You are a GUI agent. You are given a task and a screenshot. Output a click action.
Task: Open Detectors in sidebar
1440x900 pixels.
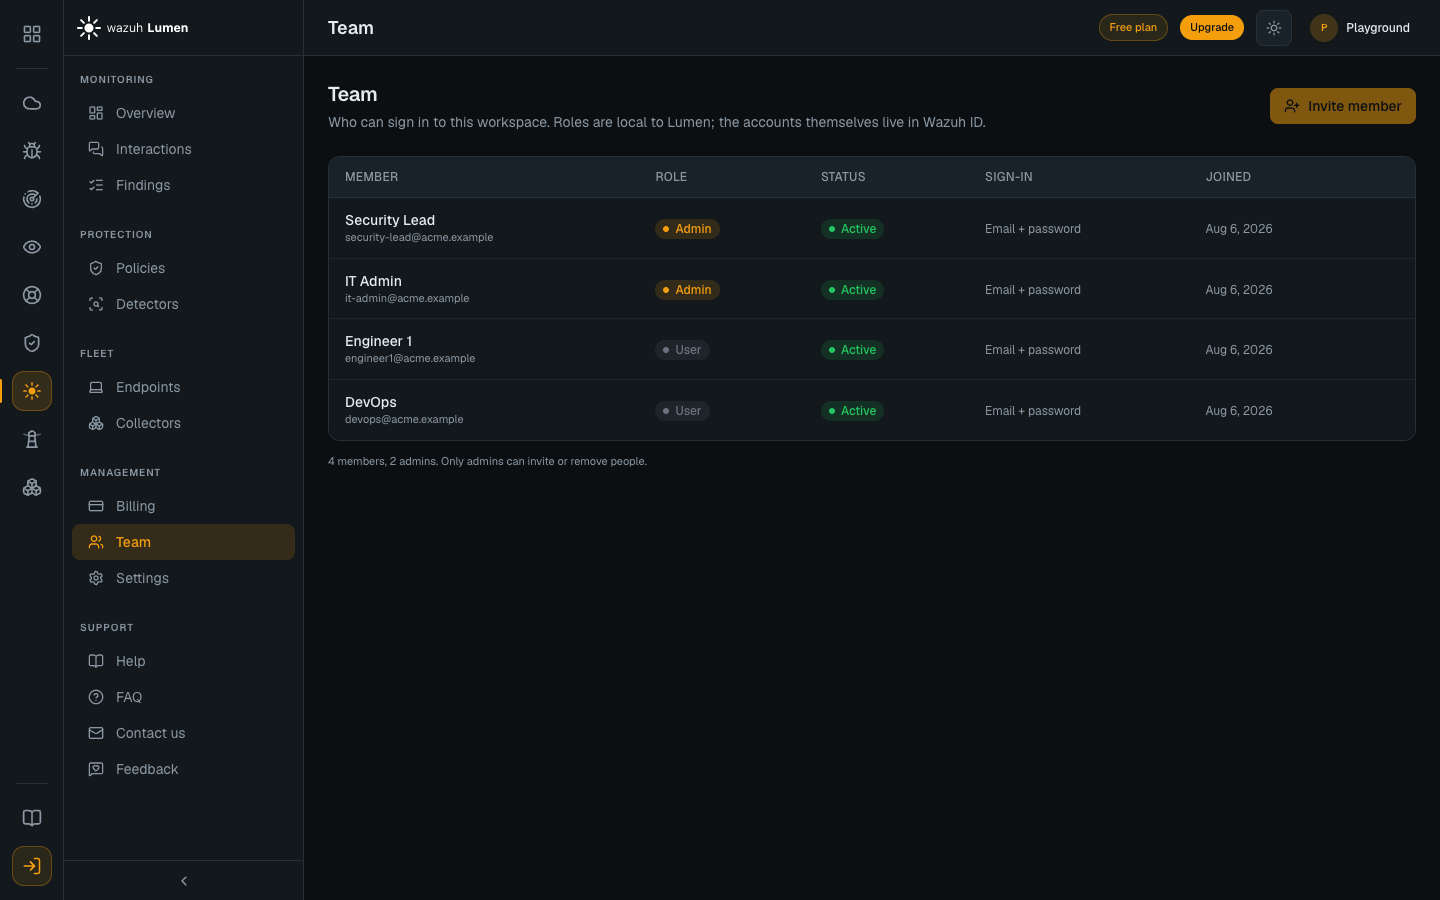coord(184,304)
